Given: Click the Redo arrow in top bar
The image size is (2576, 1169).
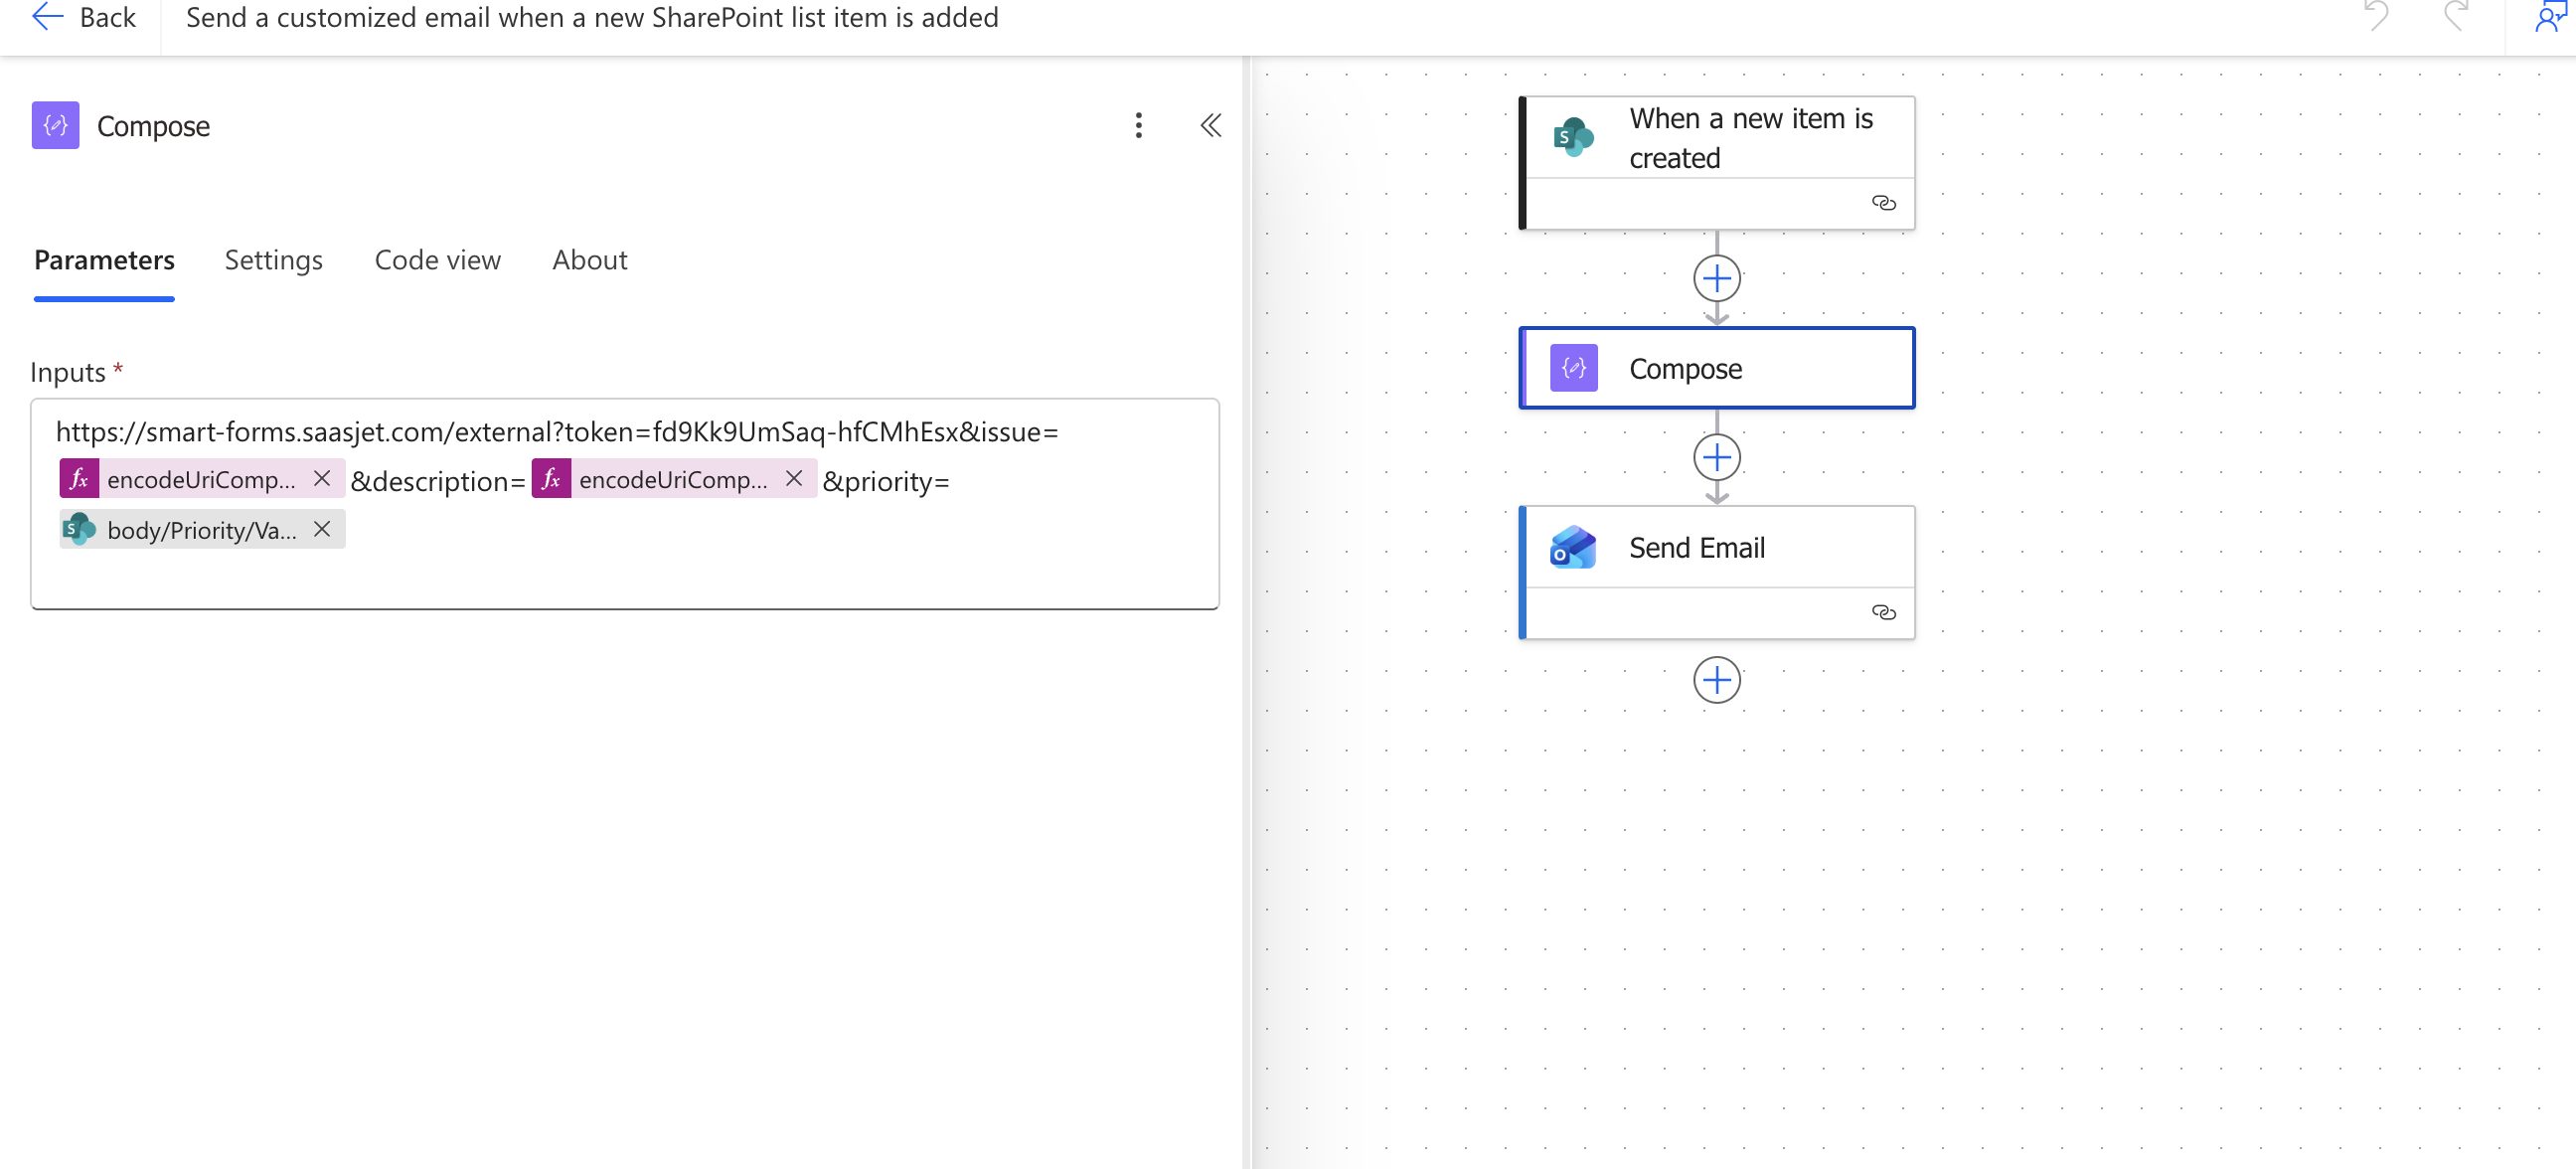Looking at the screenshot, I should tap(2456, 17).
